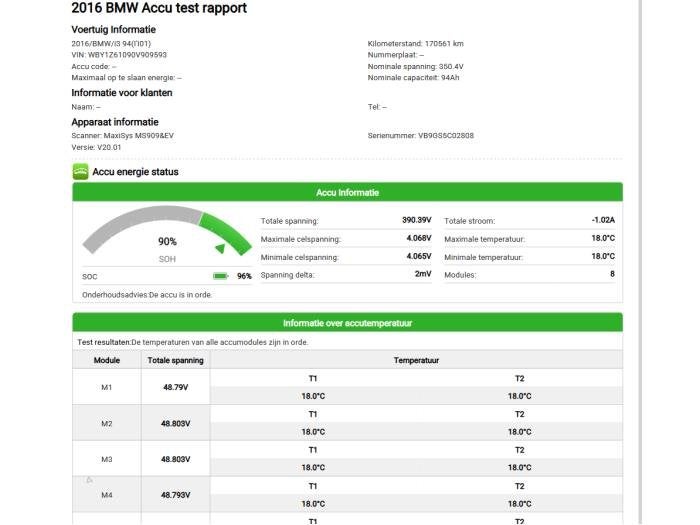700x525 pixels.
Task: Select the M2 row T1 temperature 18.0°C
Action: pos(313,432)
